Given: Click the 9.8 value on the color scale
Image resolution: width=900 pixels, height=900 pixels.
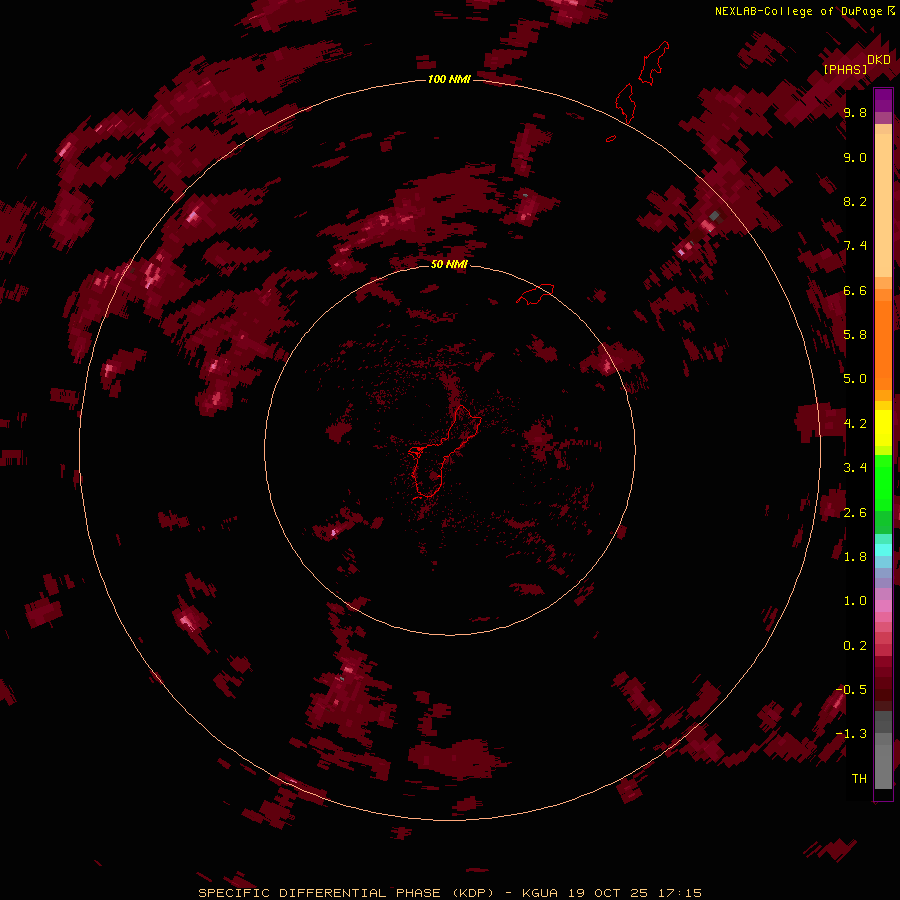Looking at the screenshot, I should pos(855,112).
